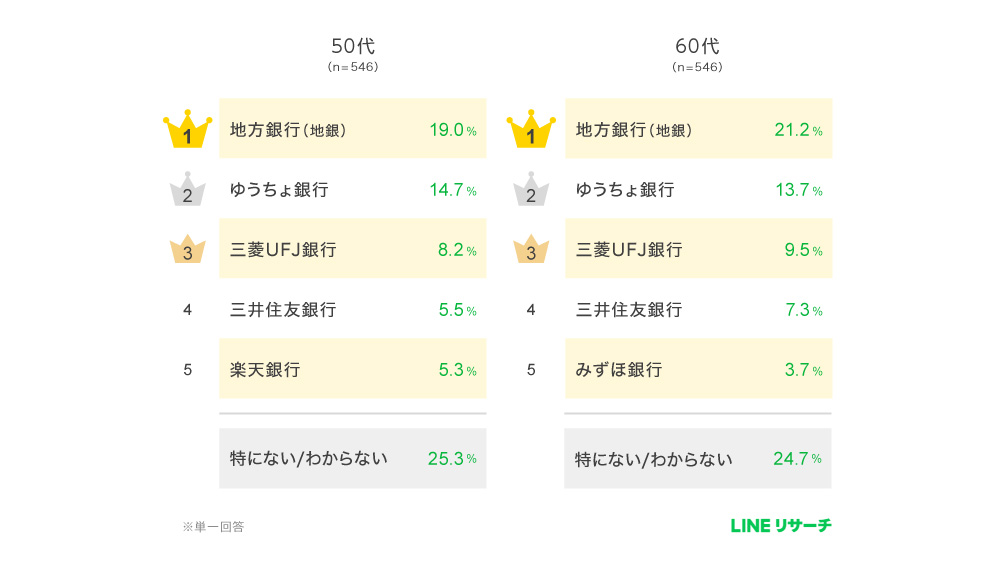Click the 60代 column heading
The height and width of the screenshot is (561, 1000).
(697, 46)
